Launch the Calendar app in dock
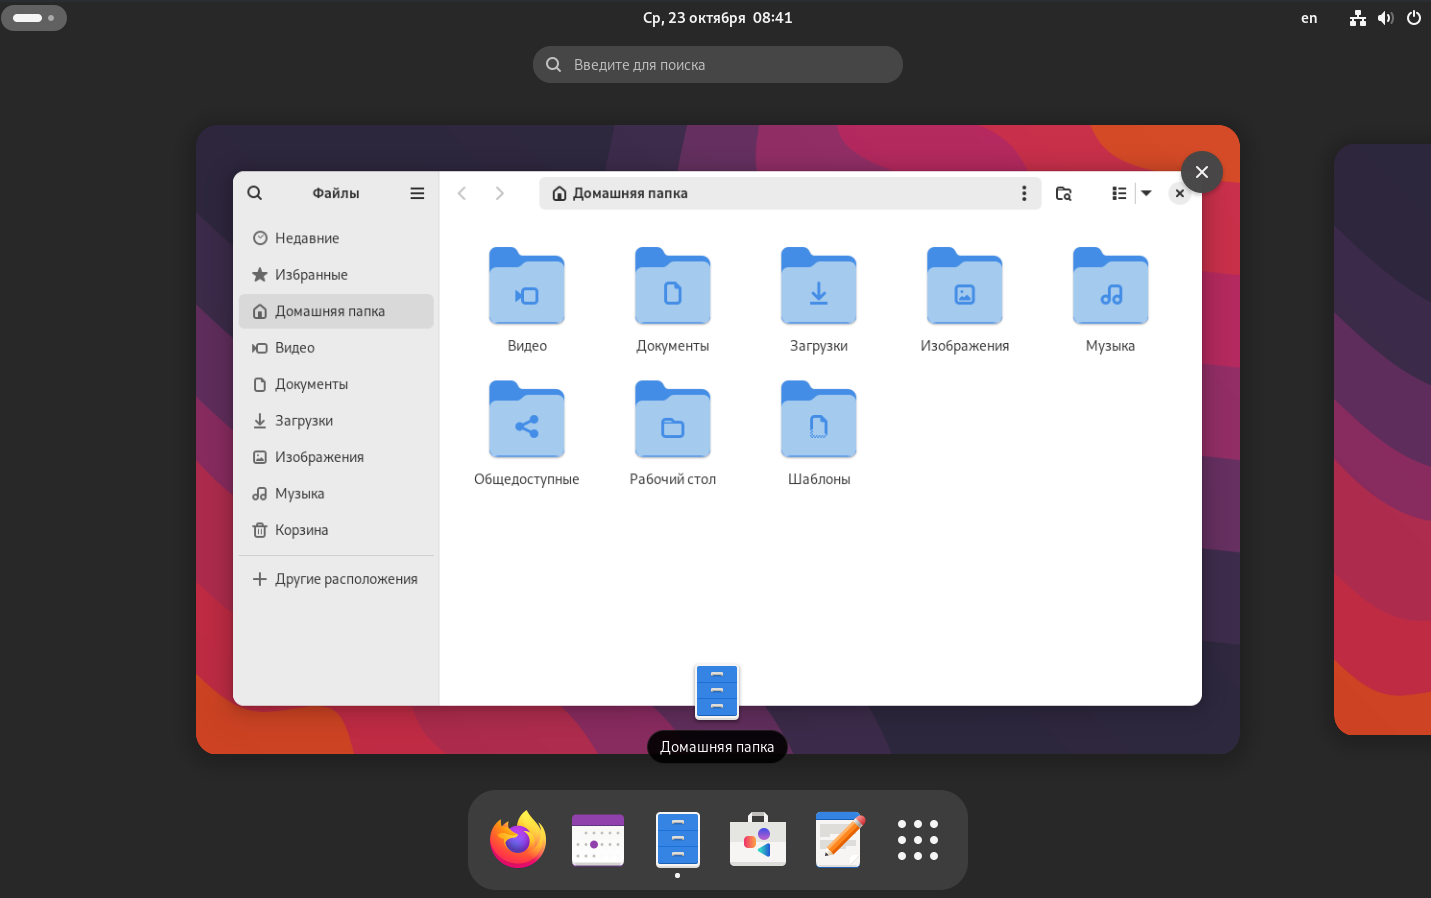The image size is (1431, 898). (598, 840)
